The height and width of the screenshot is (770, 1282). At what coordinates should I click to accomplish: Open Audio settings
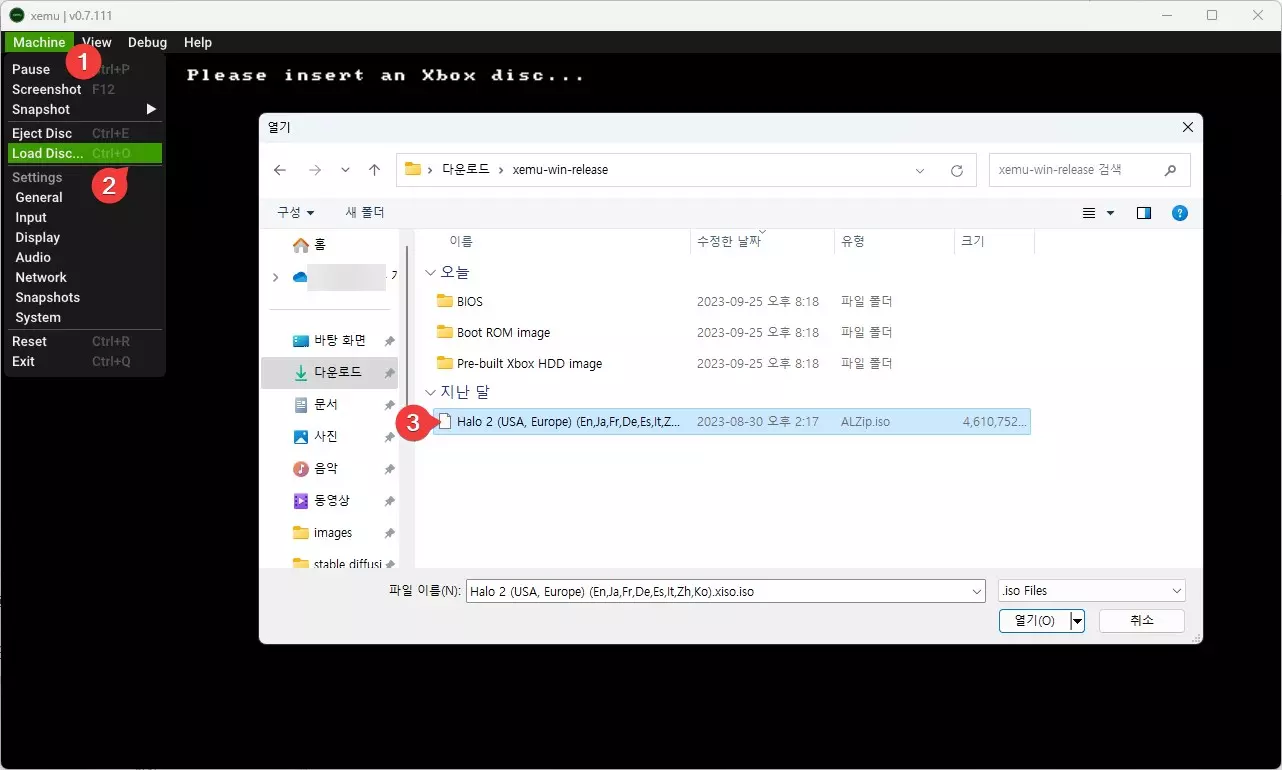click(33, 257)
